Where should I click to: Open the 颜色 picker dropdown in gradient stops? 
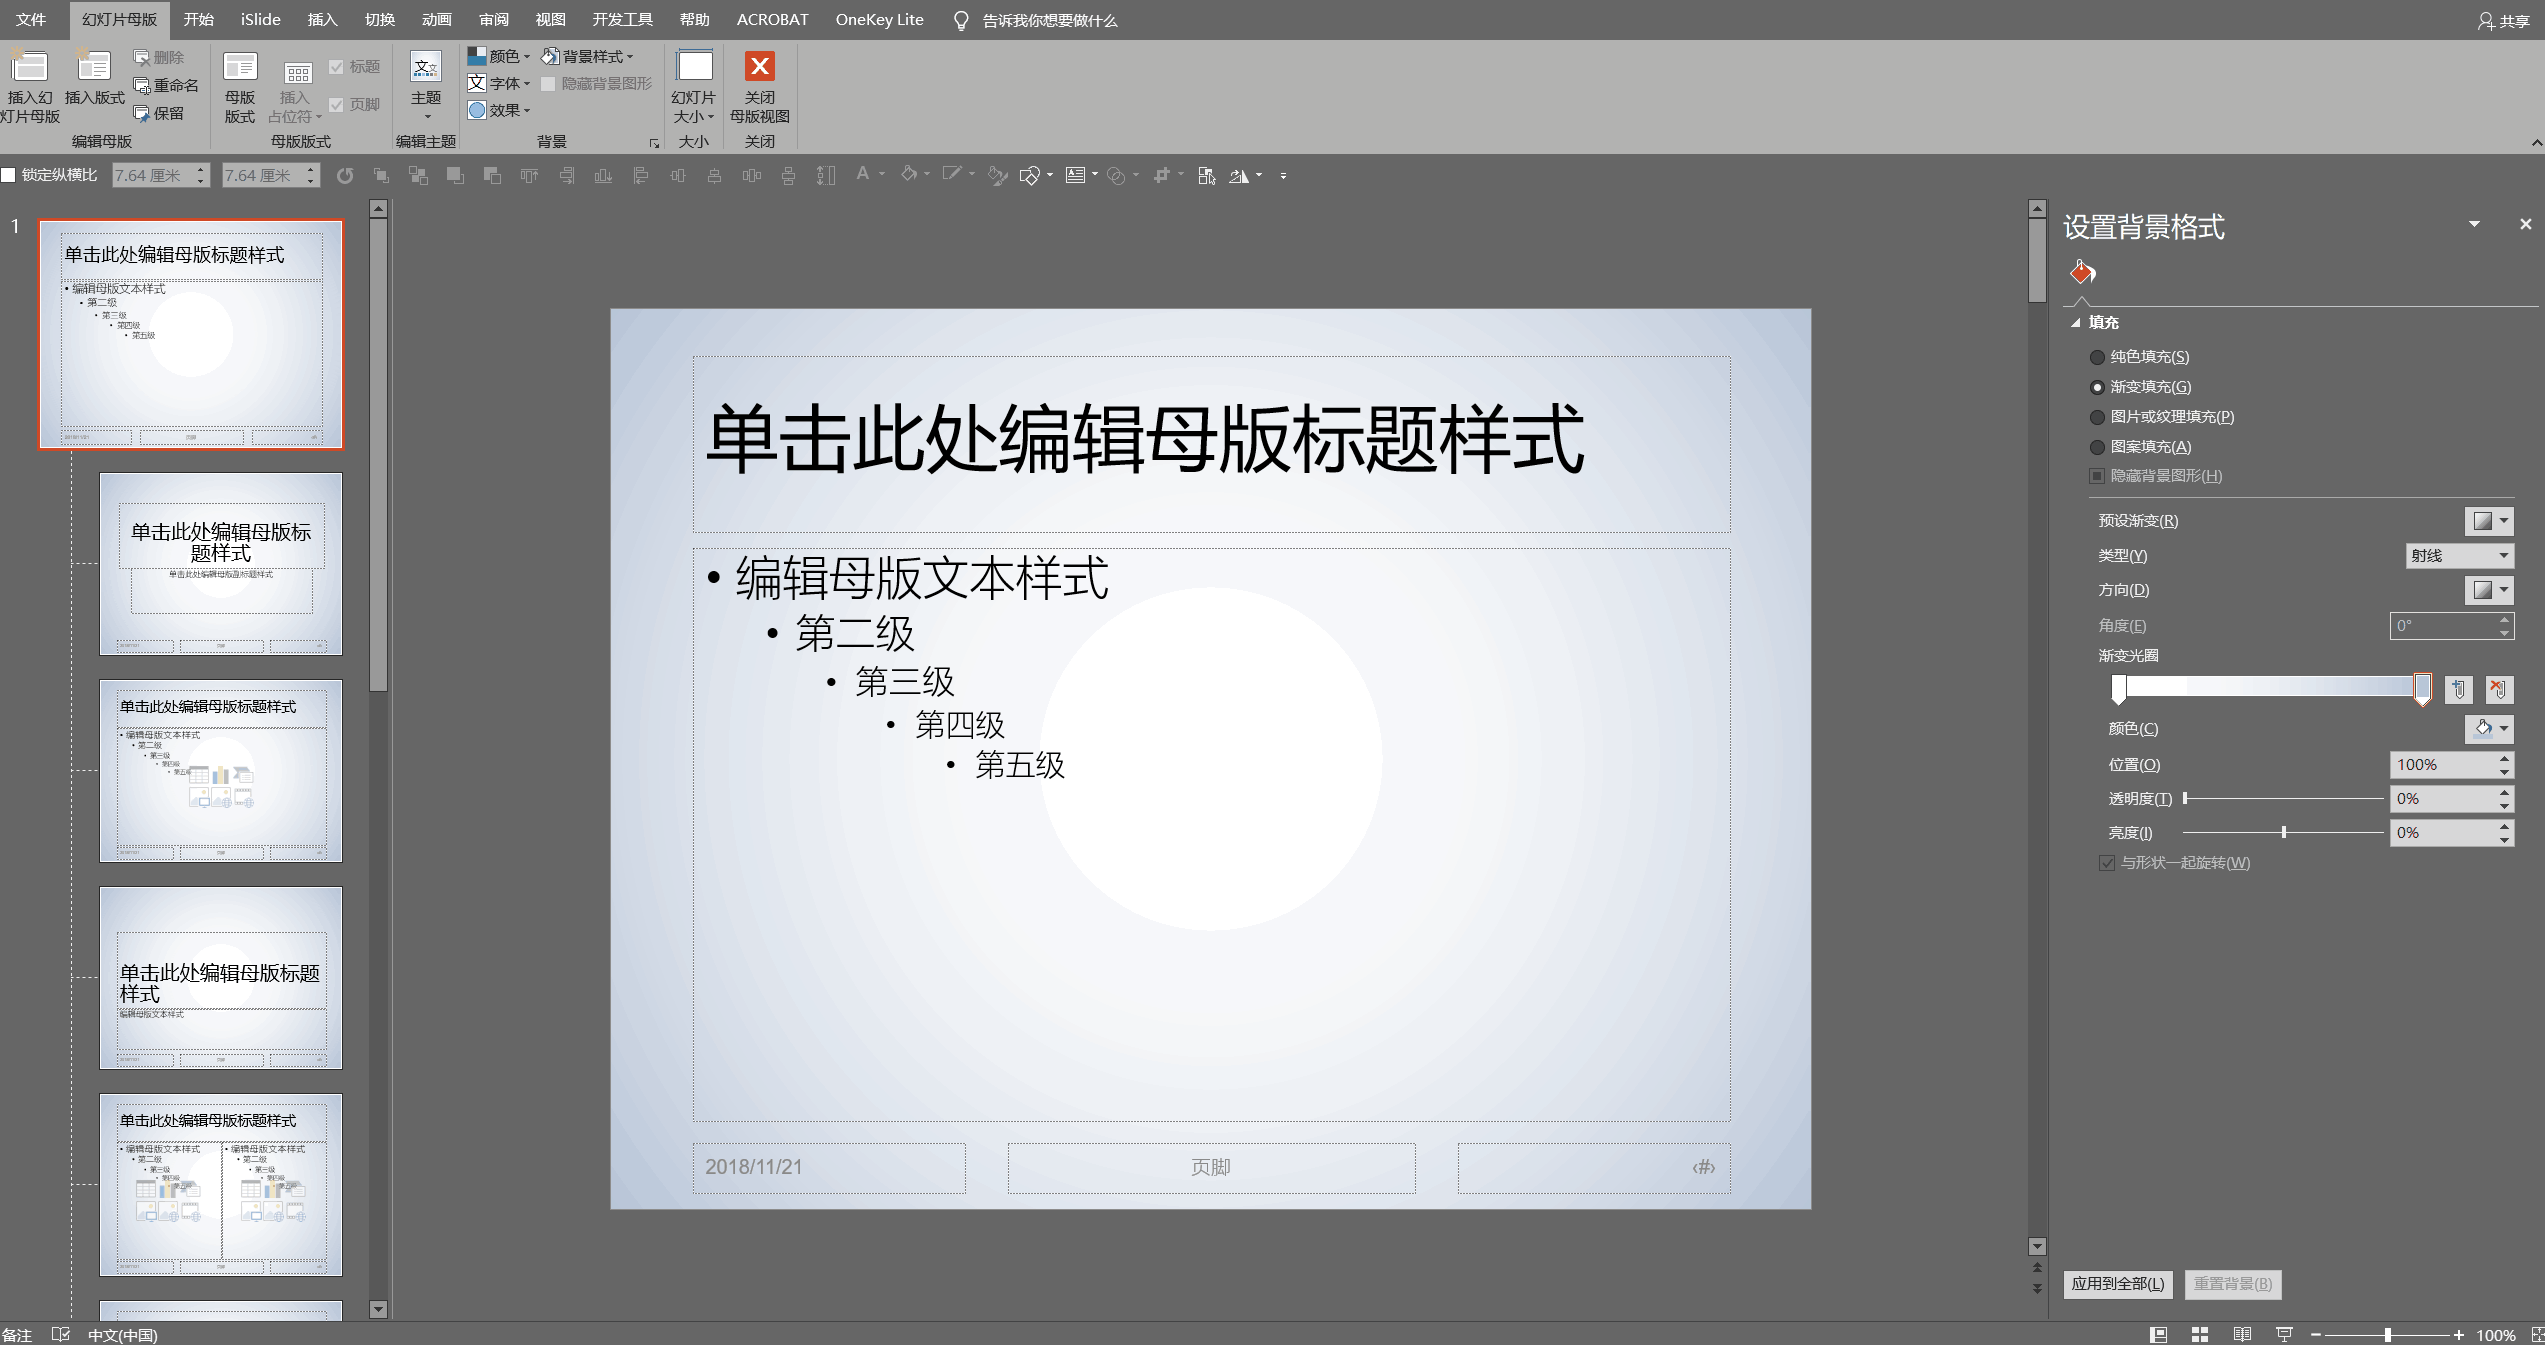click(2489, 729)
